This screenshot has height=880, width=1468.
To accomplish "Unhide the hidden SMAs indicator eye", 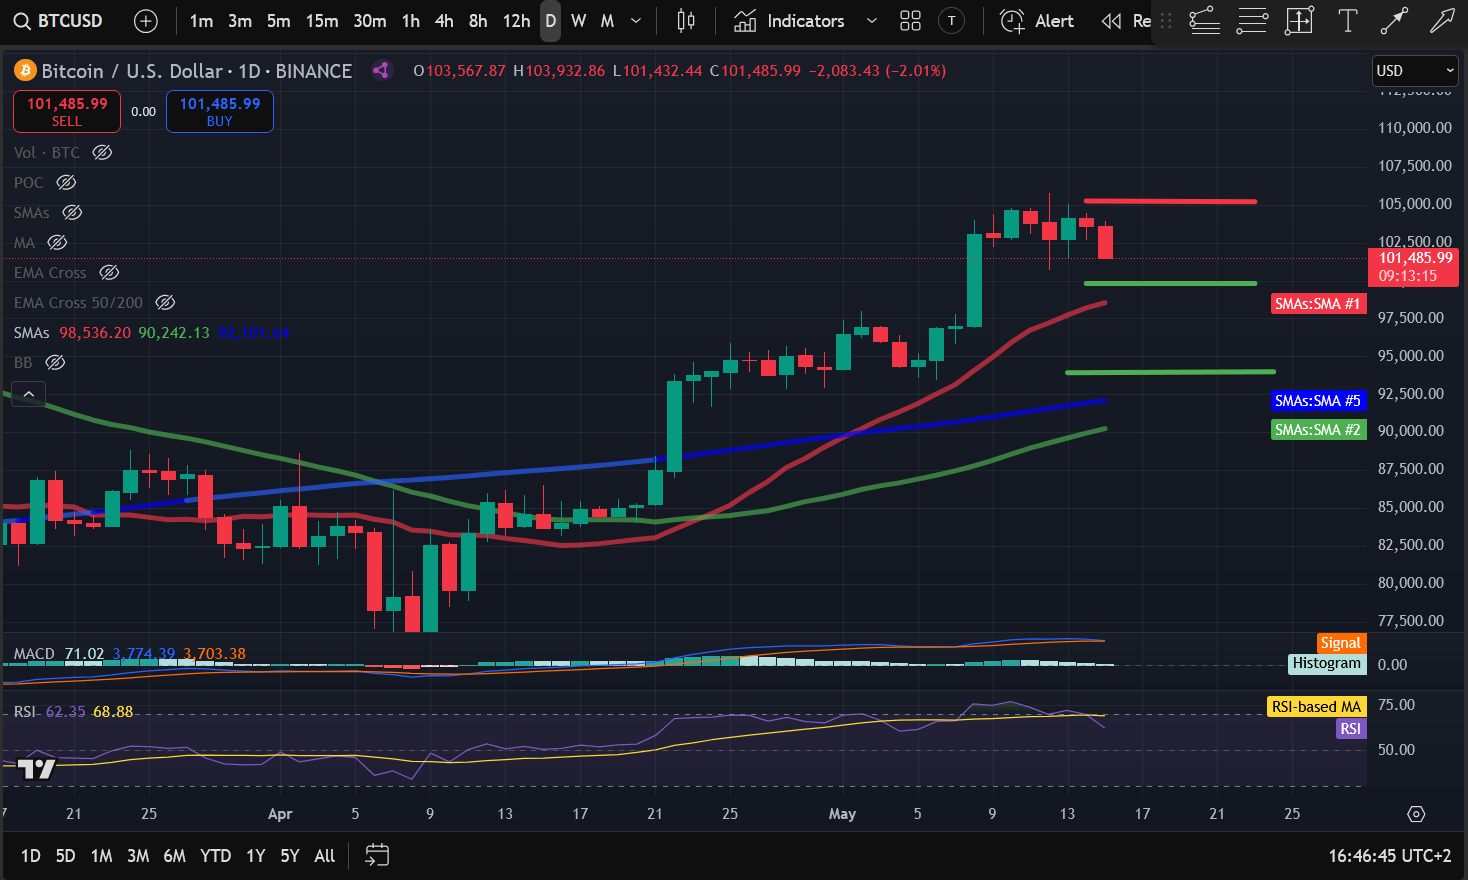I will [x=72, y=212].
